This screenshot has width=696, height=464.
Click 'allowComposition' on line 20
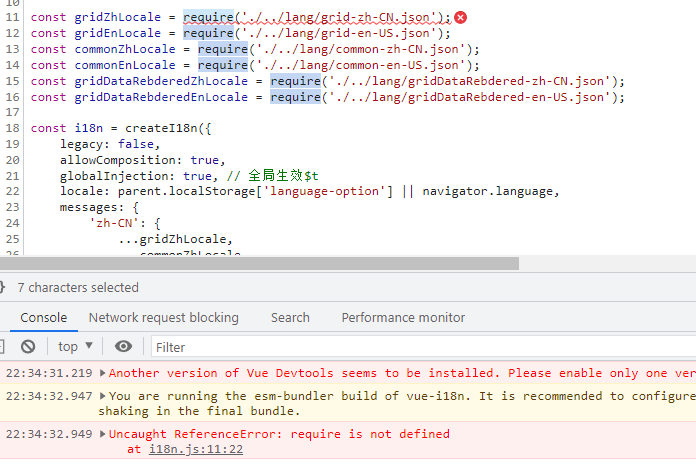[x=118, y=160]
